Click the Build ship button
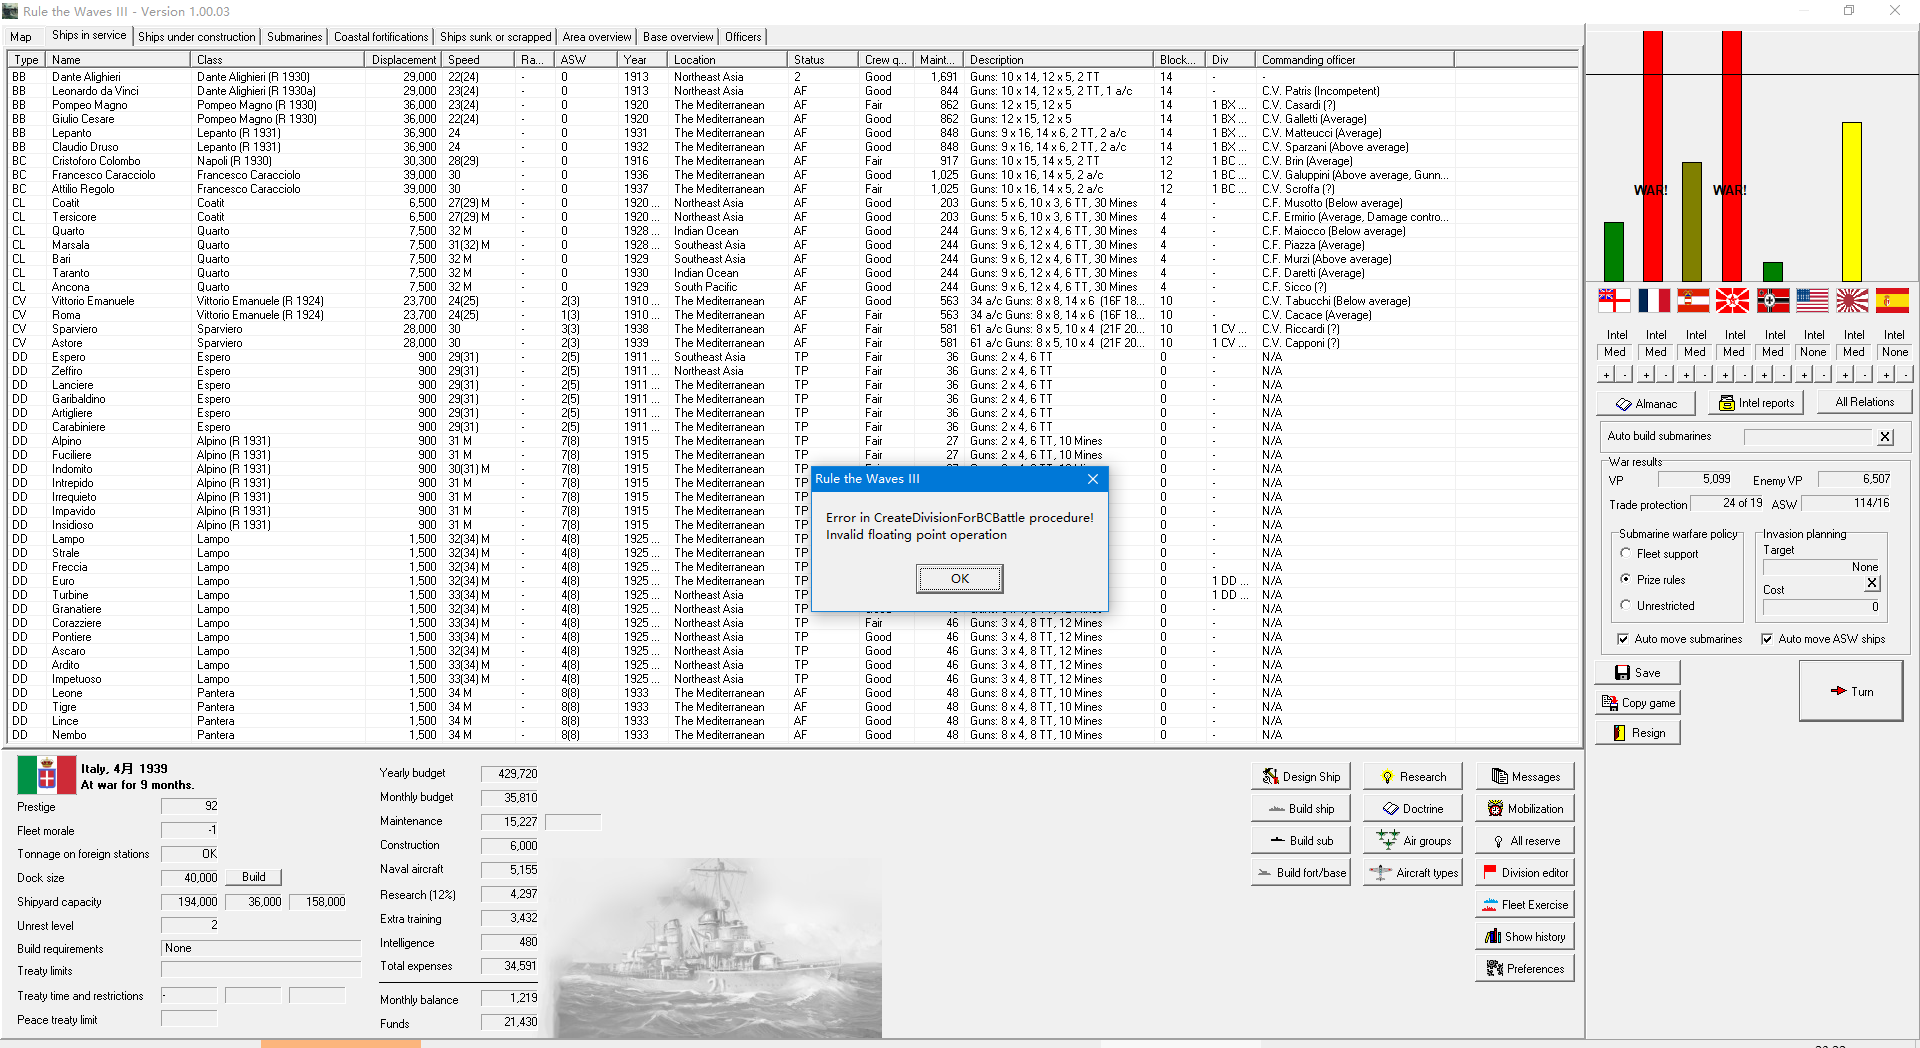 point(1300,808)
